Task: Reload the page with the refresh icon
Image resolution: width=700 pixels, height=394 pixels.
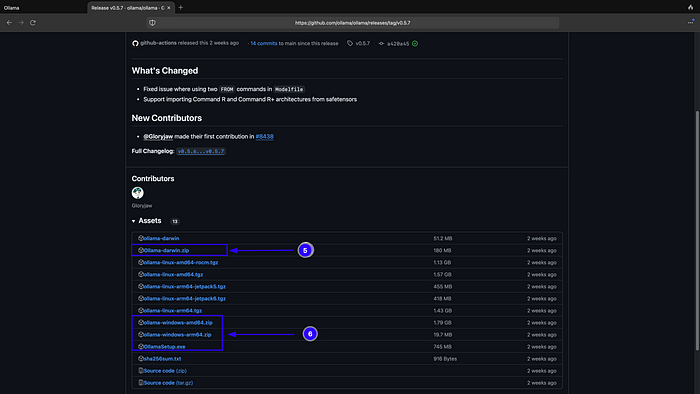Action: [x=33, y=23]
